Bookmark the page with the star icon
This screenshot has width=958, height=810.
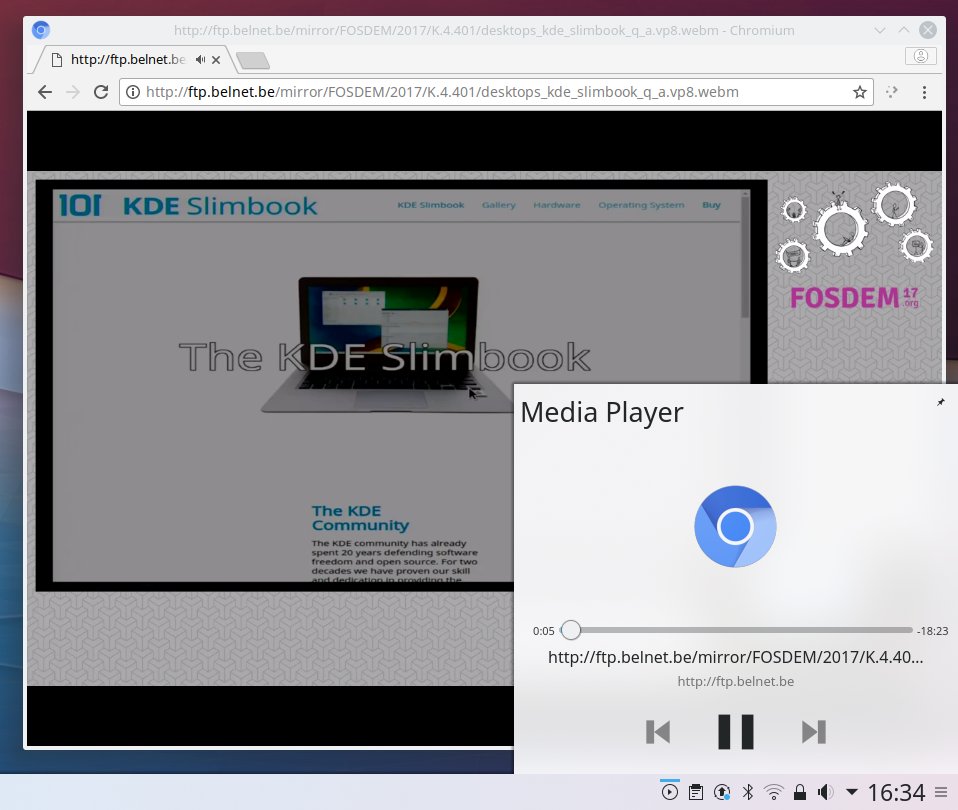[860, 92]
